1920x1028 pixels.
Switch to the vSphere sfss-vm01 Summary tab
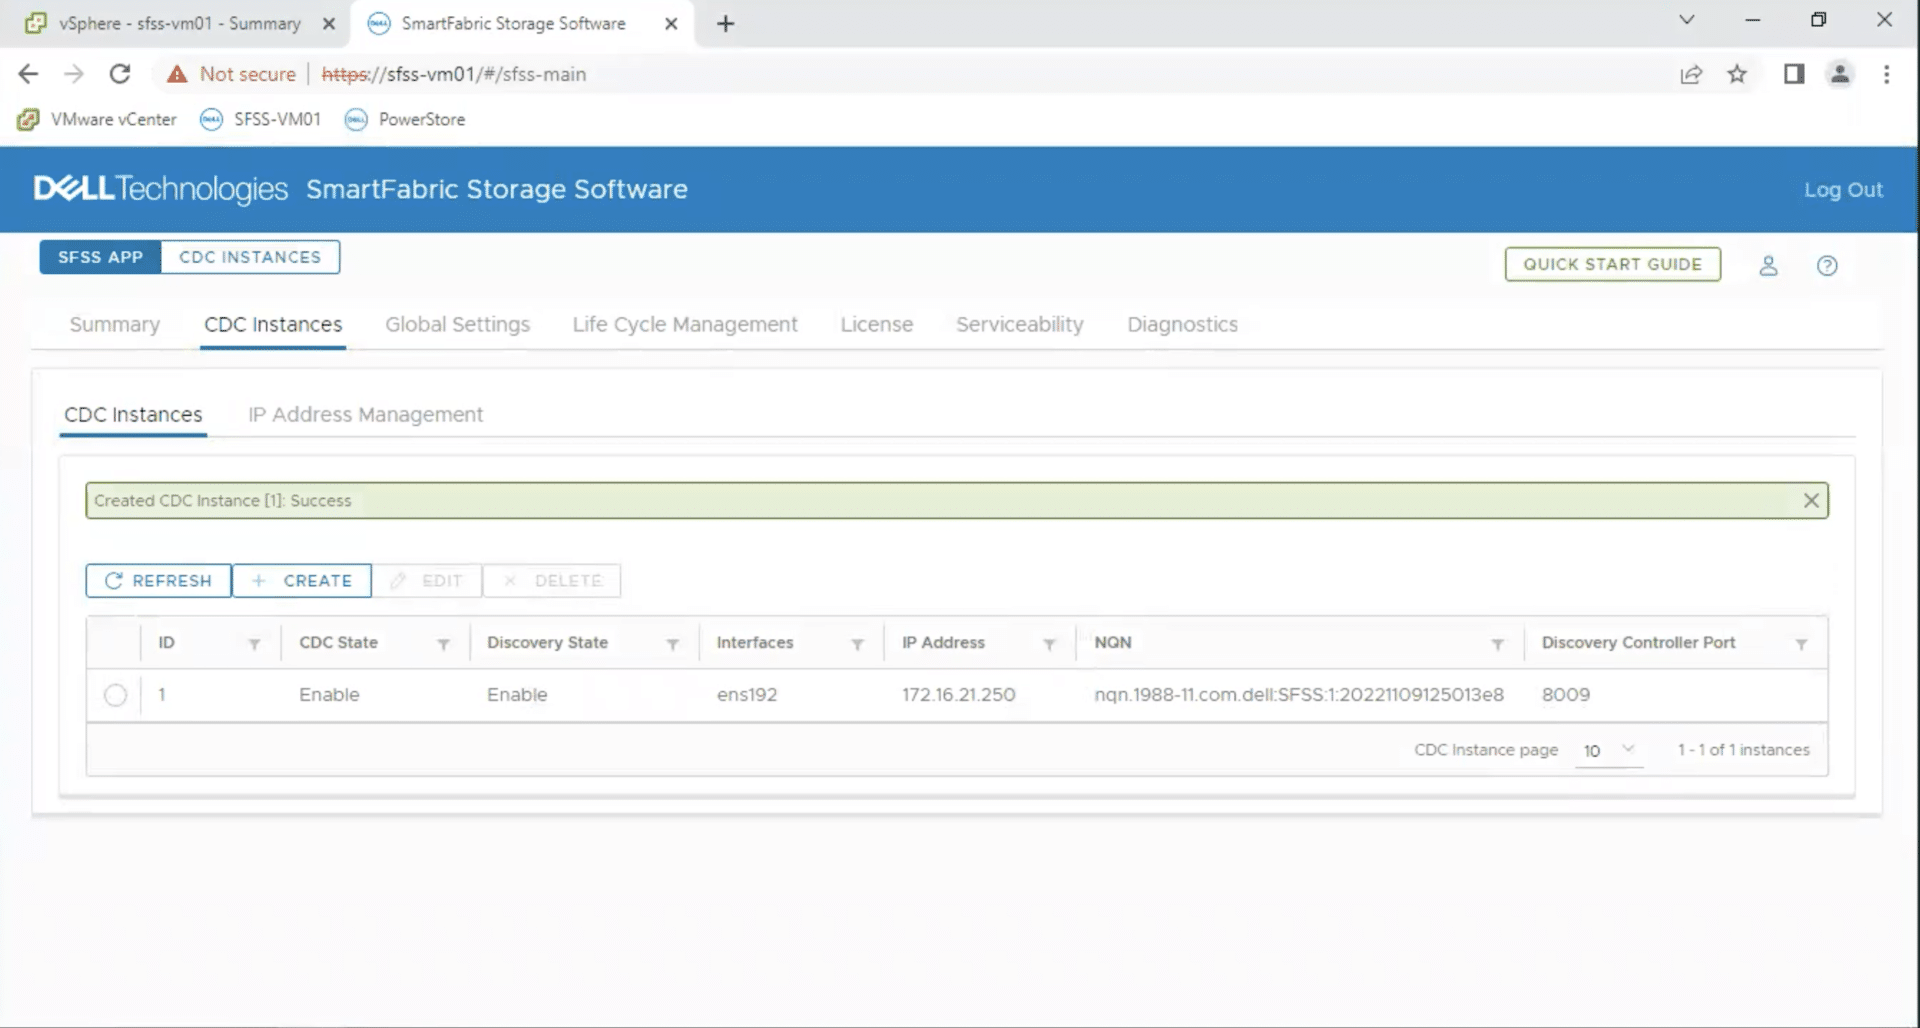click(x=180, y=23)
